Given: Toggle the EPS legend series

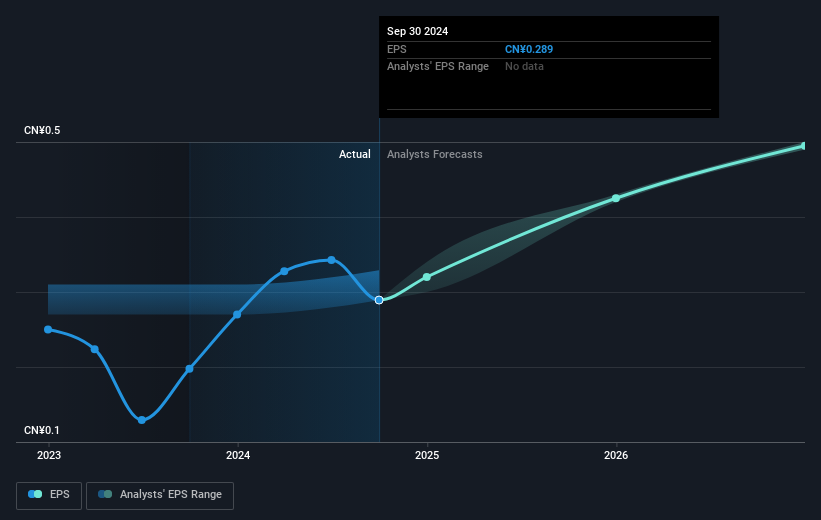Looking at the screenshot, I should (49, 495).
